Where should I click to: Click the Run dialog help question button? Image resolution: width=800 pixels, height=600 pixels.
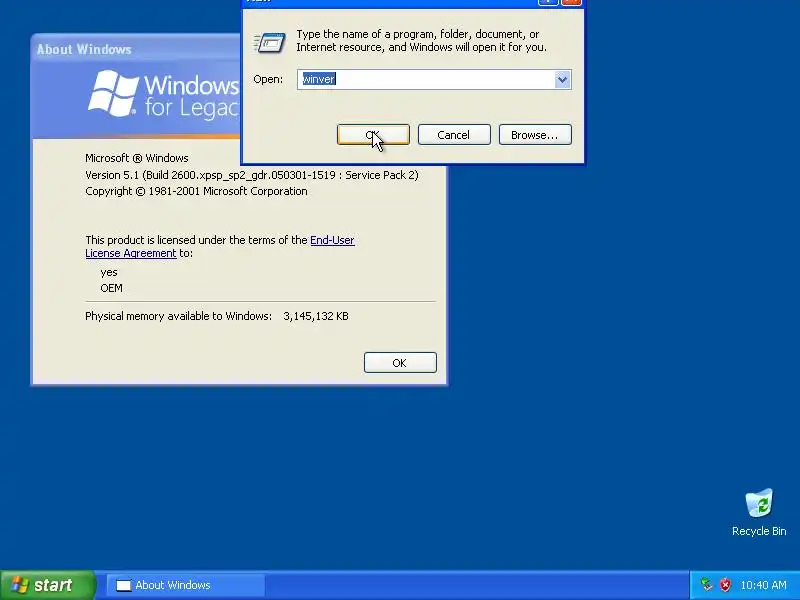(x=548, y=2)
